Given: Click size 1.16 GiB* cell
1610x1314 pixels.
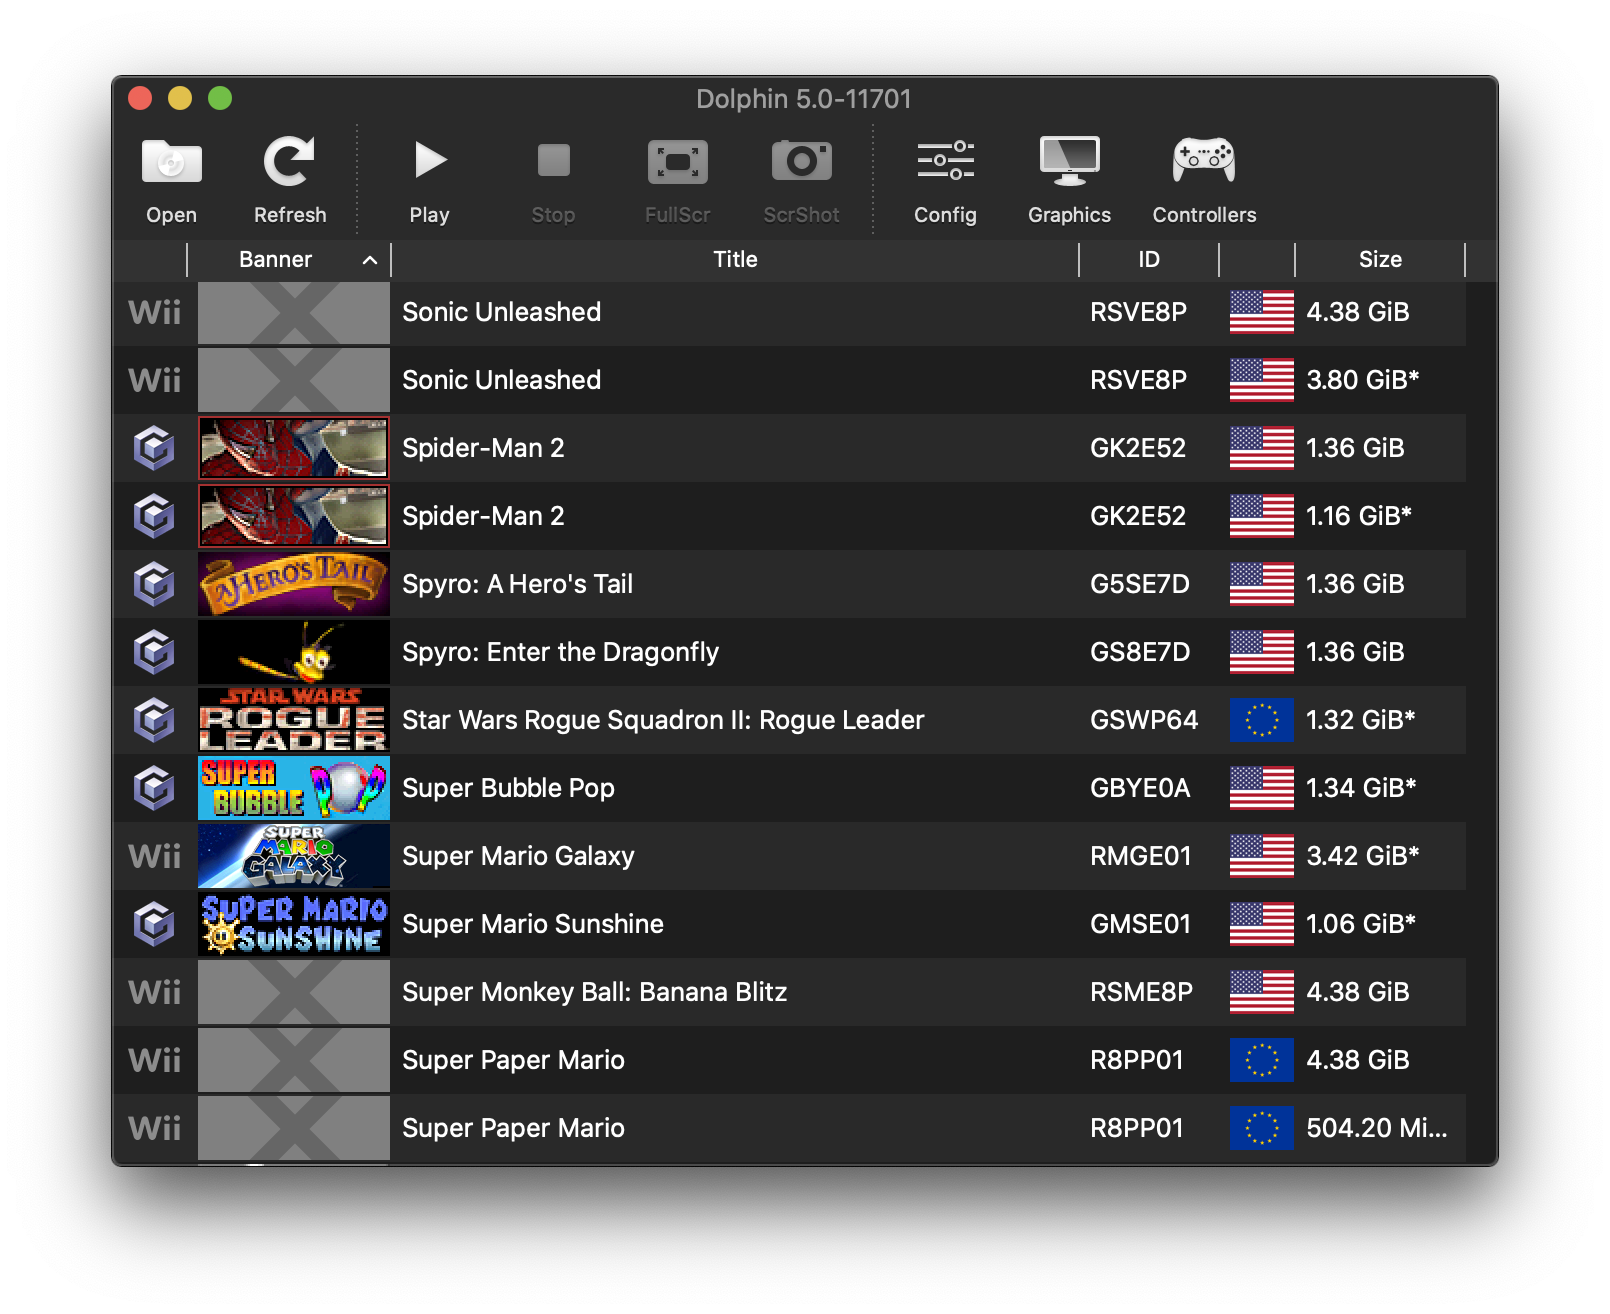Looking at the screenshot, I should point(1359,516).
